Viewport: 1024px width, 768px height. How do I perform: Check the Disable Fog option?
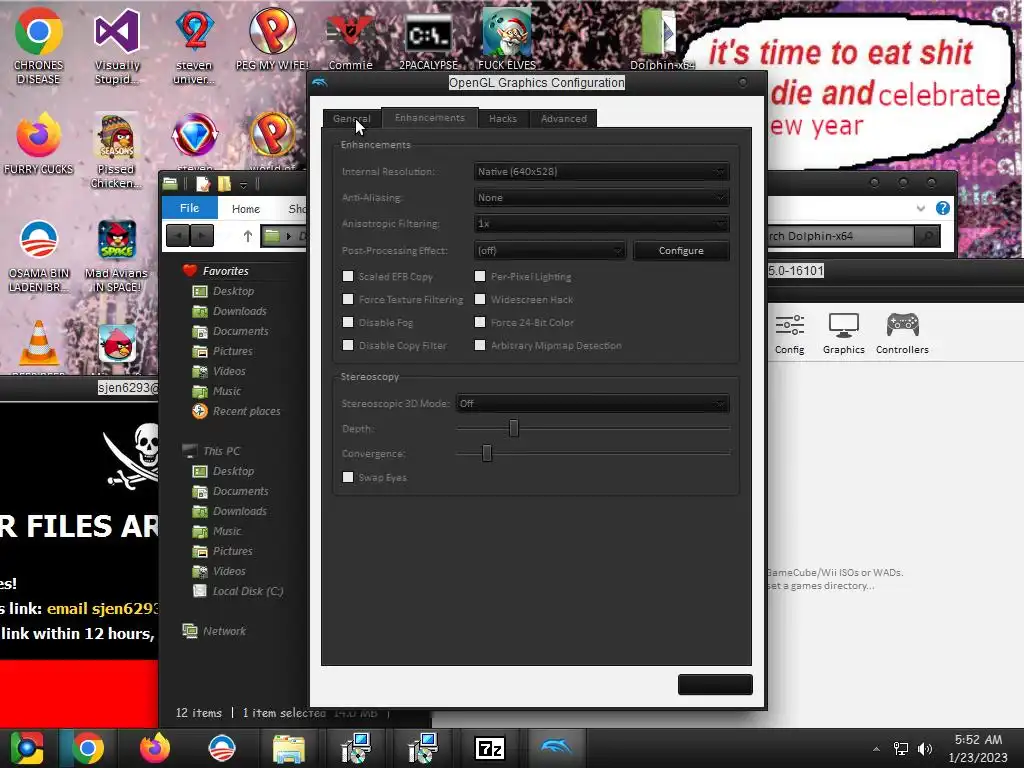(x=348, y=322)
